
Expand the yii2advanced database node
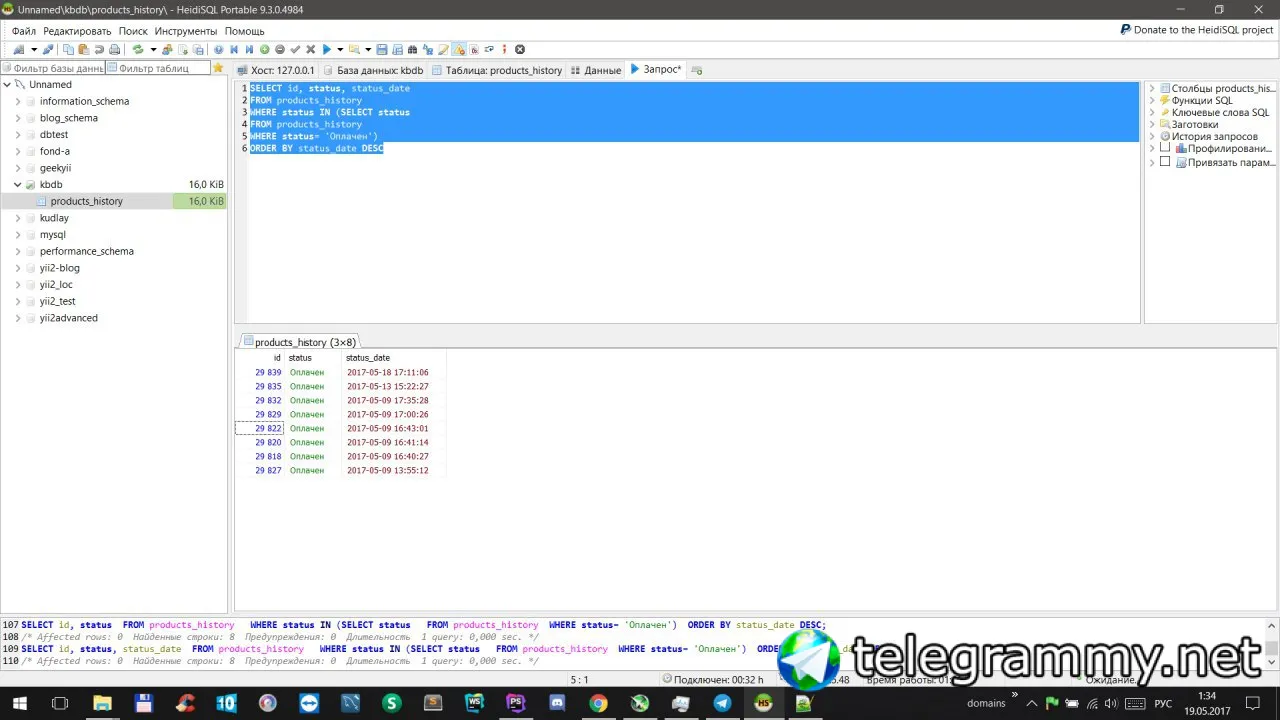click(x=18, y=318)
